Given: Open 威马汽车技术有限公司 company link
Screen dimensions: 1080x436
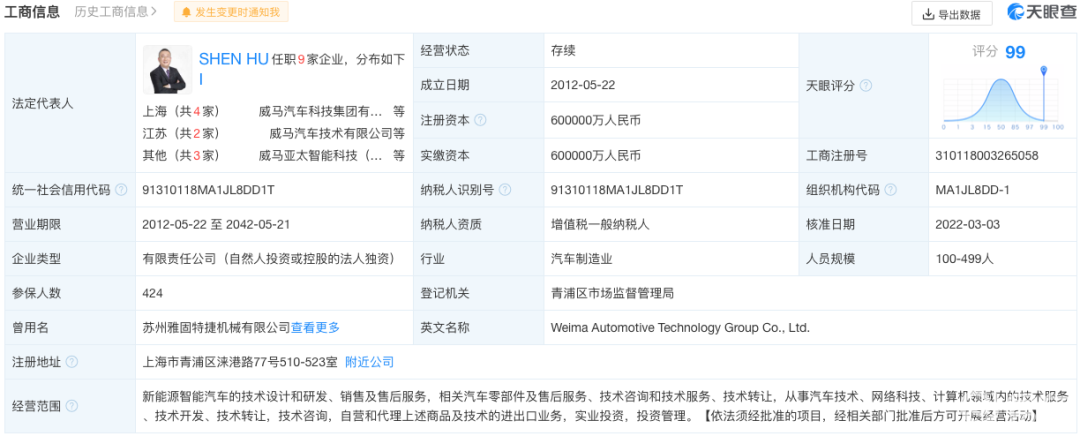Looking at the screenshot, I should (x=330, y=133).
